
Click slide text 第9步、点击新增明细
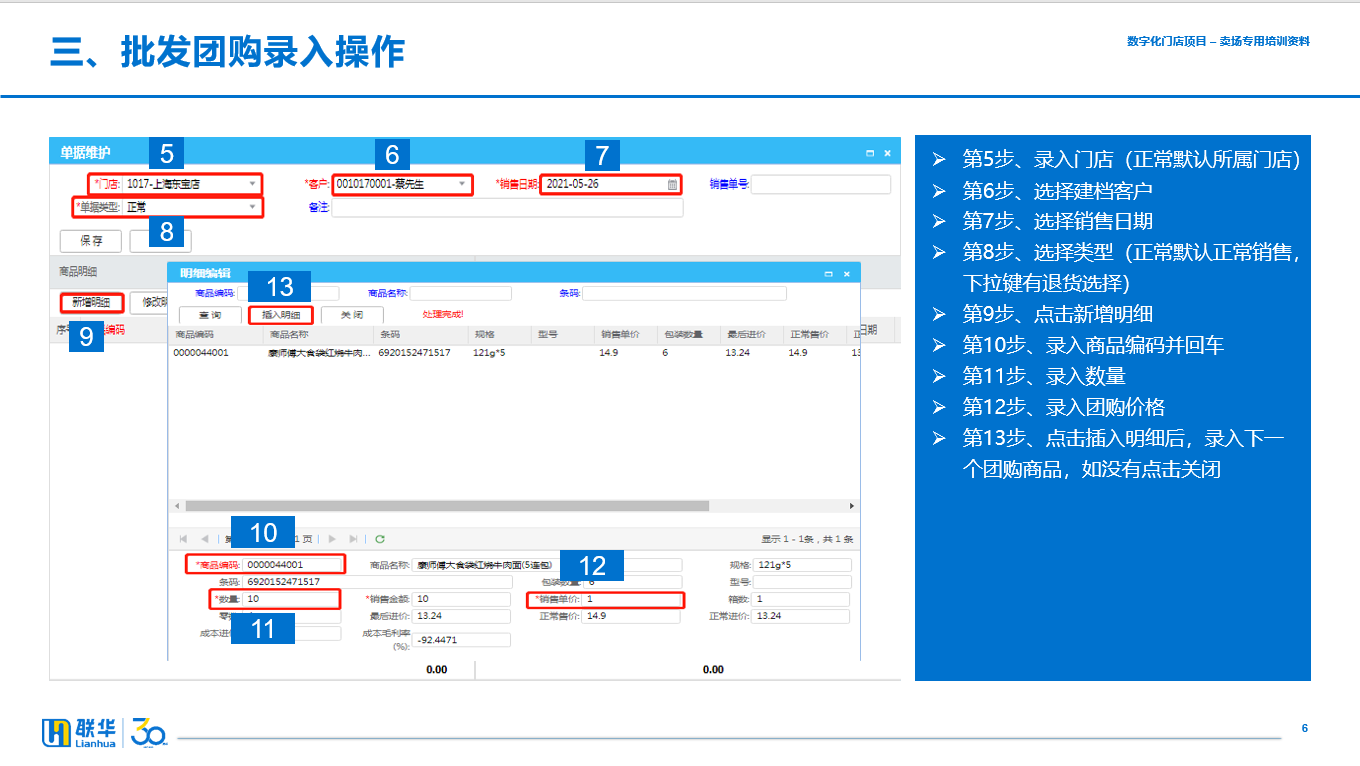[1058, 314]
